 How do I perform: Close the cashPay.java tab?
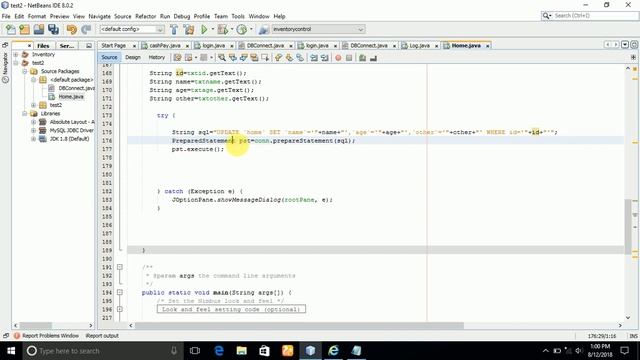[187, 46]
